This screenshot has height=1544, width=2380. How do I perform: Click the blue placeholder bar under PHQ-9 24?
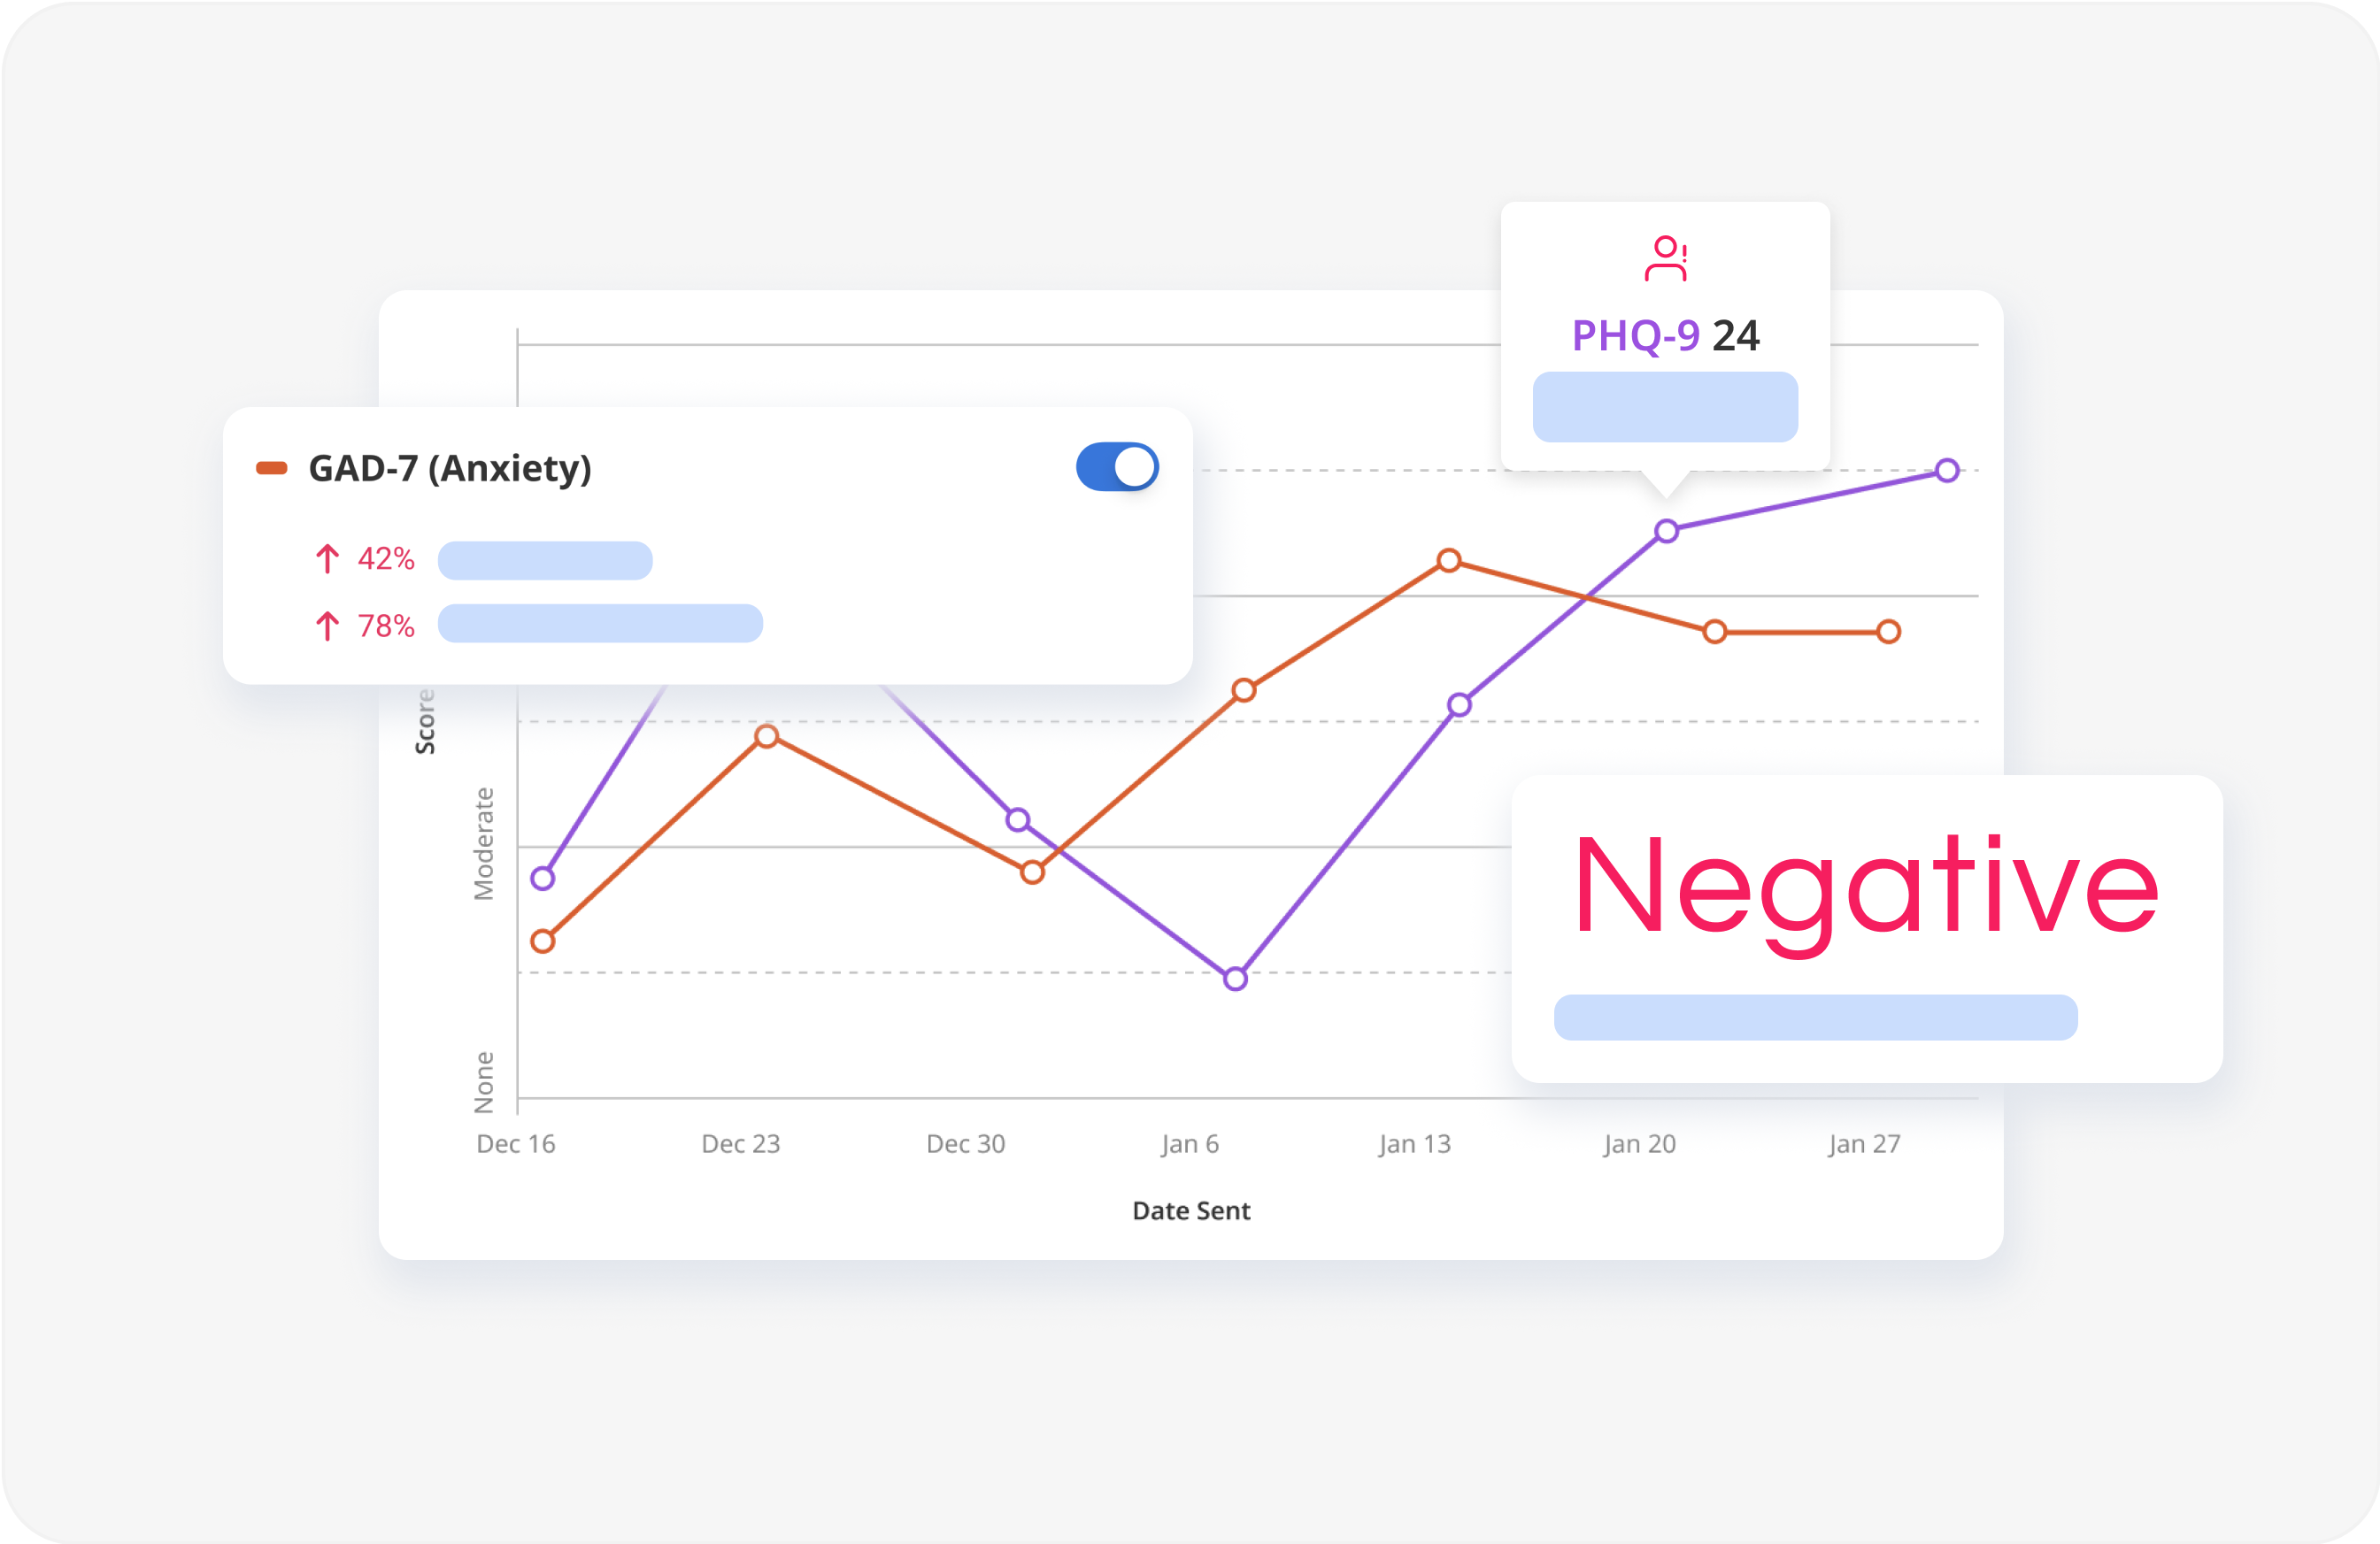1665,407
